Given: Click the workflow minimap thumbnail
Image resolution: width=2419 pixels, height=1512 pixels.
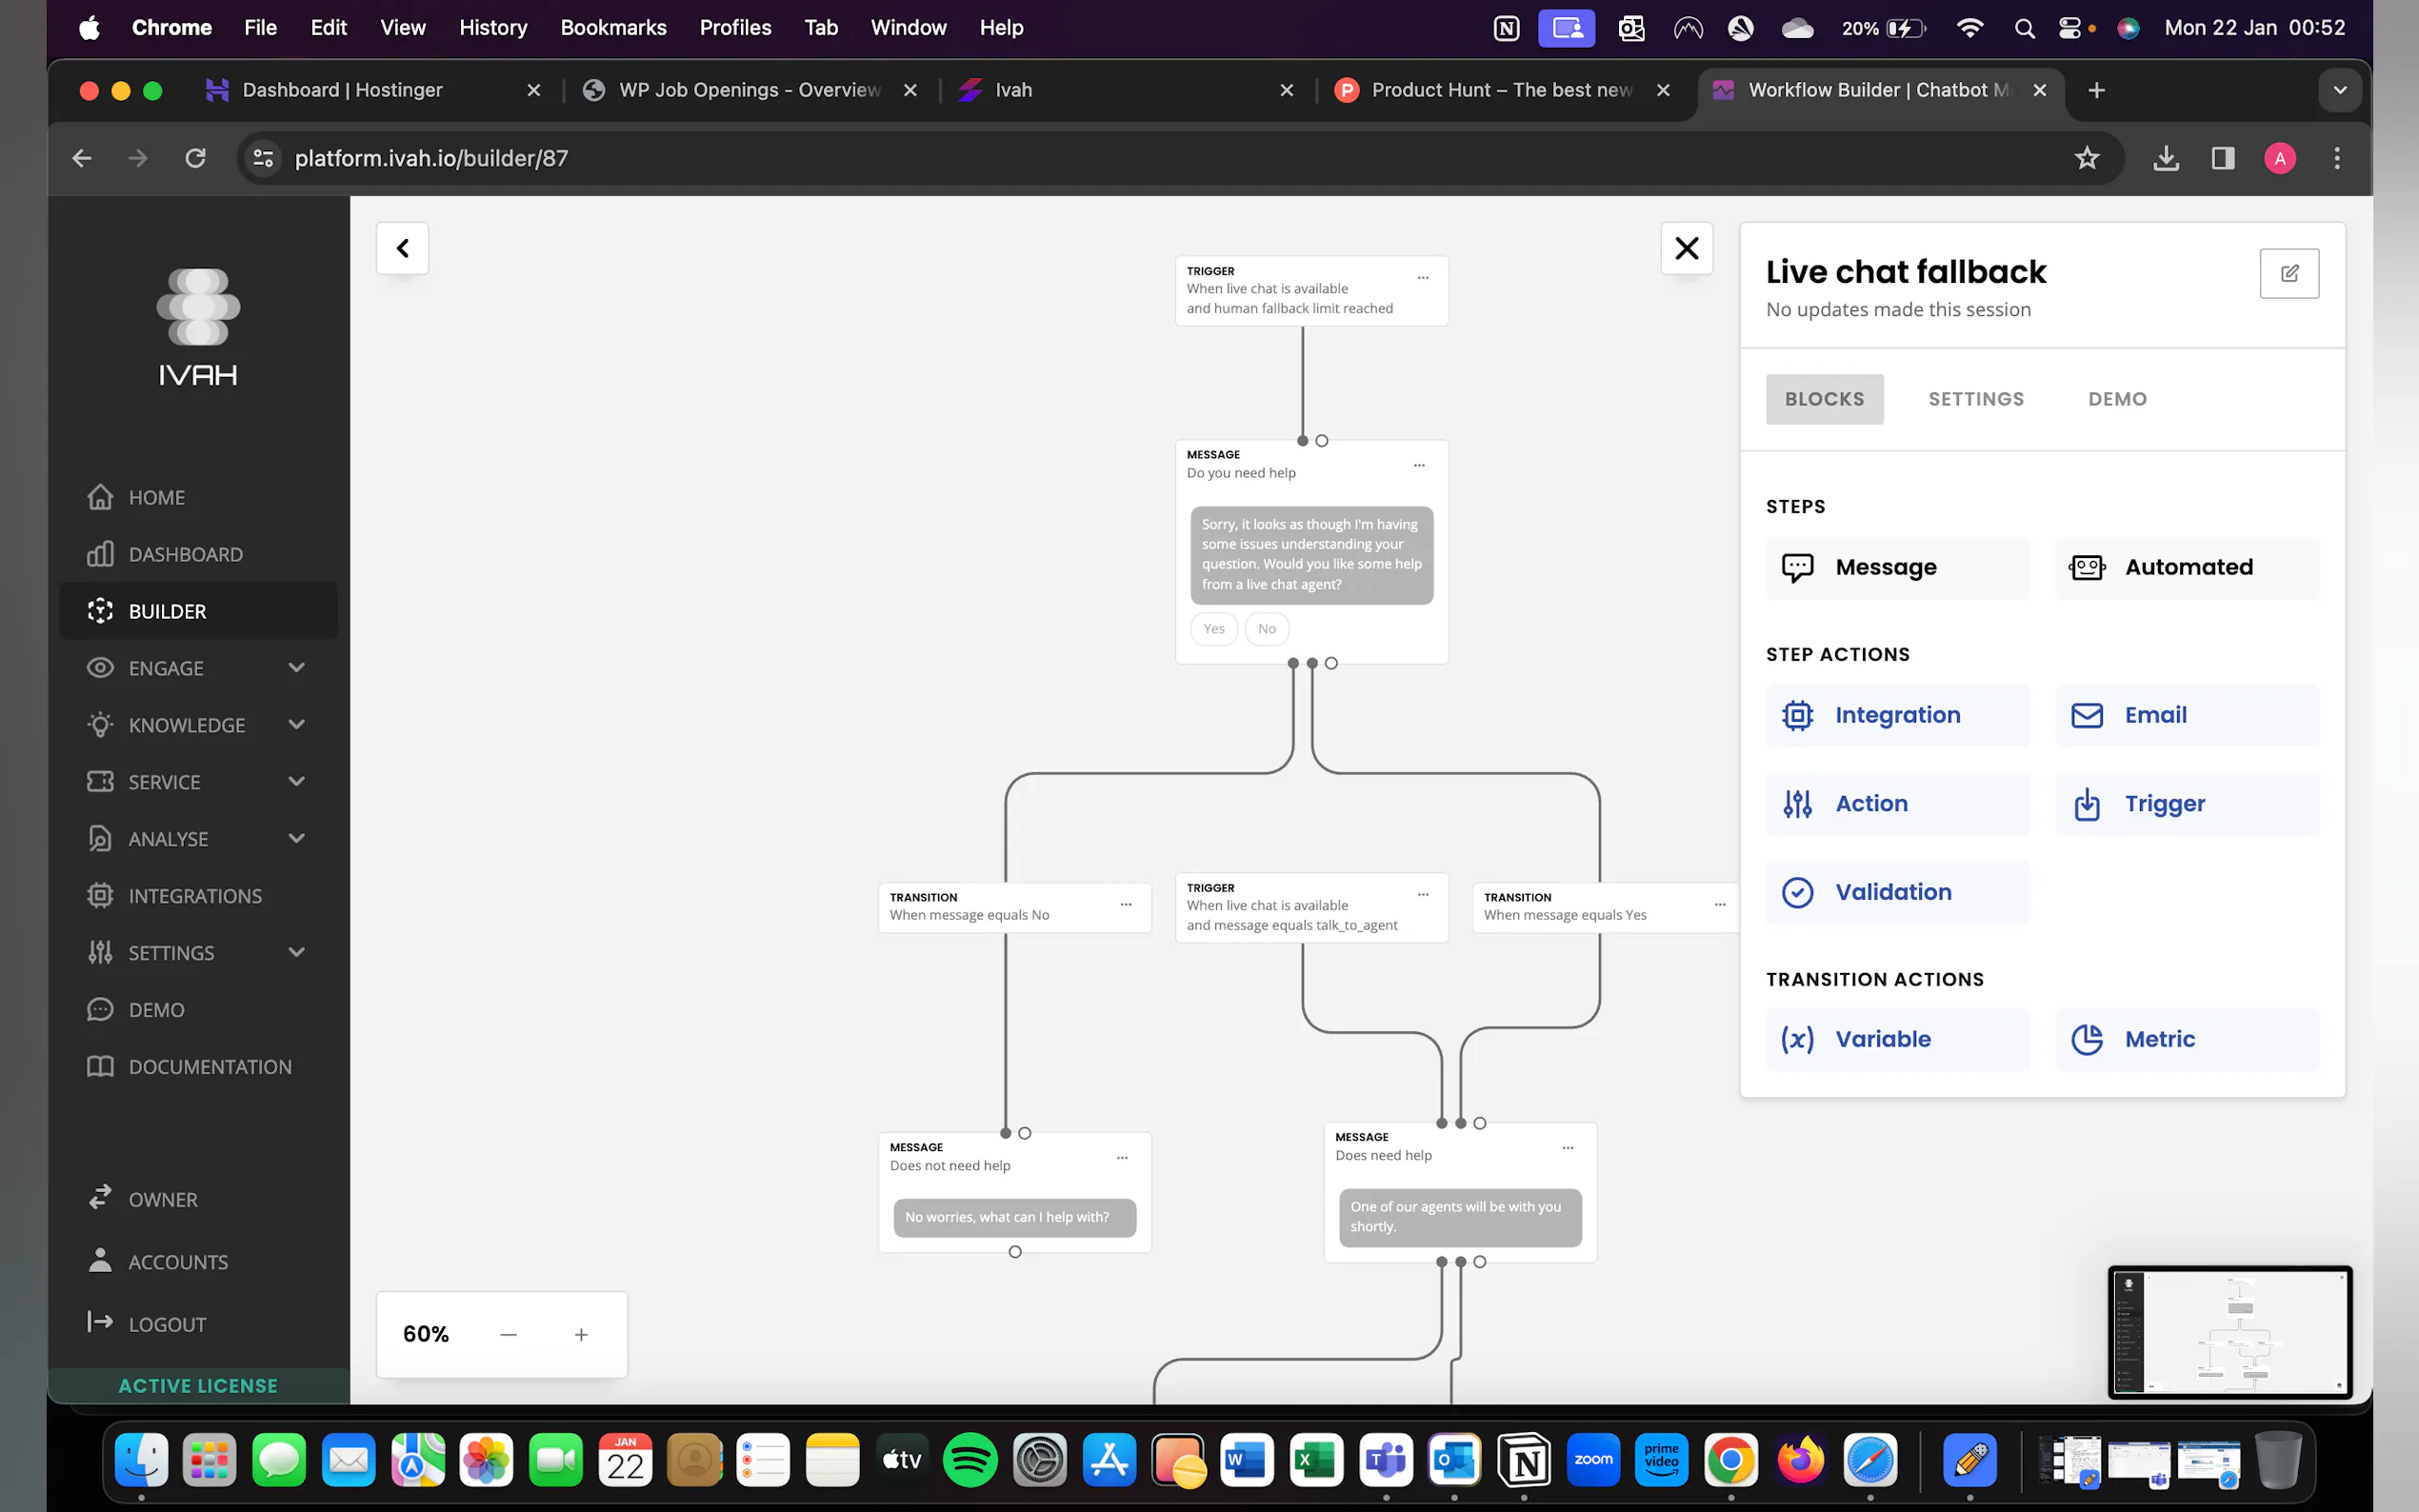Looking at the screenshot, I should click(x=2229, y=1332).
